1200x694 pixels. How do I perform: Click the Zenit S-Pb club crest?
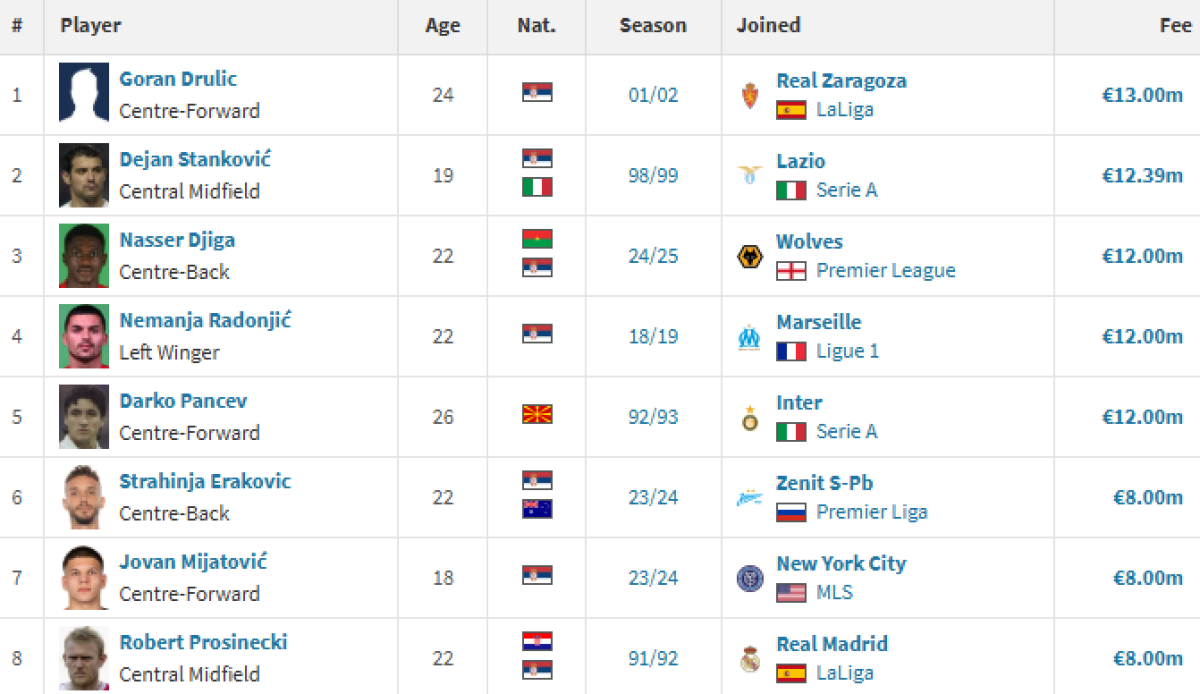[750, 498]
